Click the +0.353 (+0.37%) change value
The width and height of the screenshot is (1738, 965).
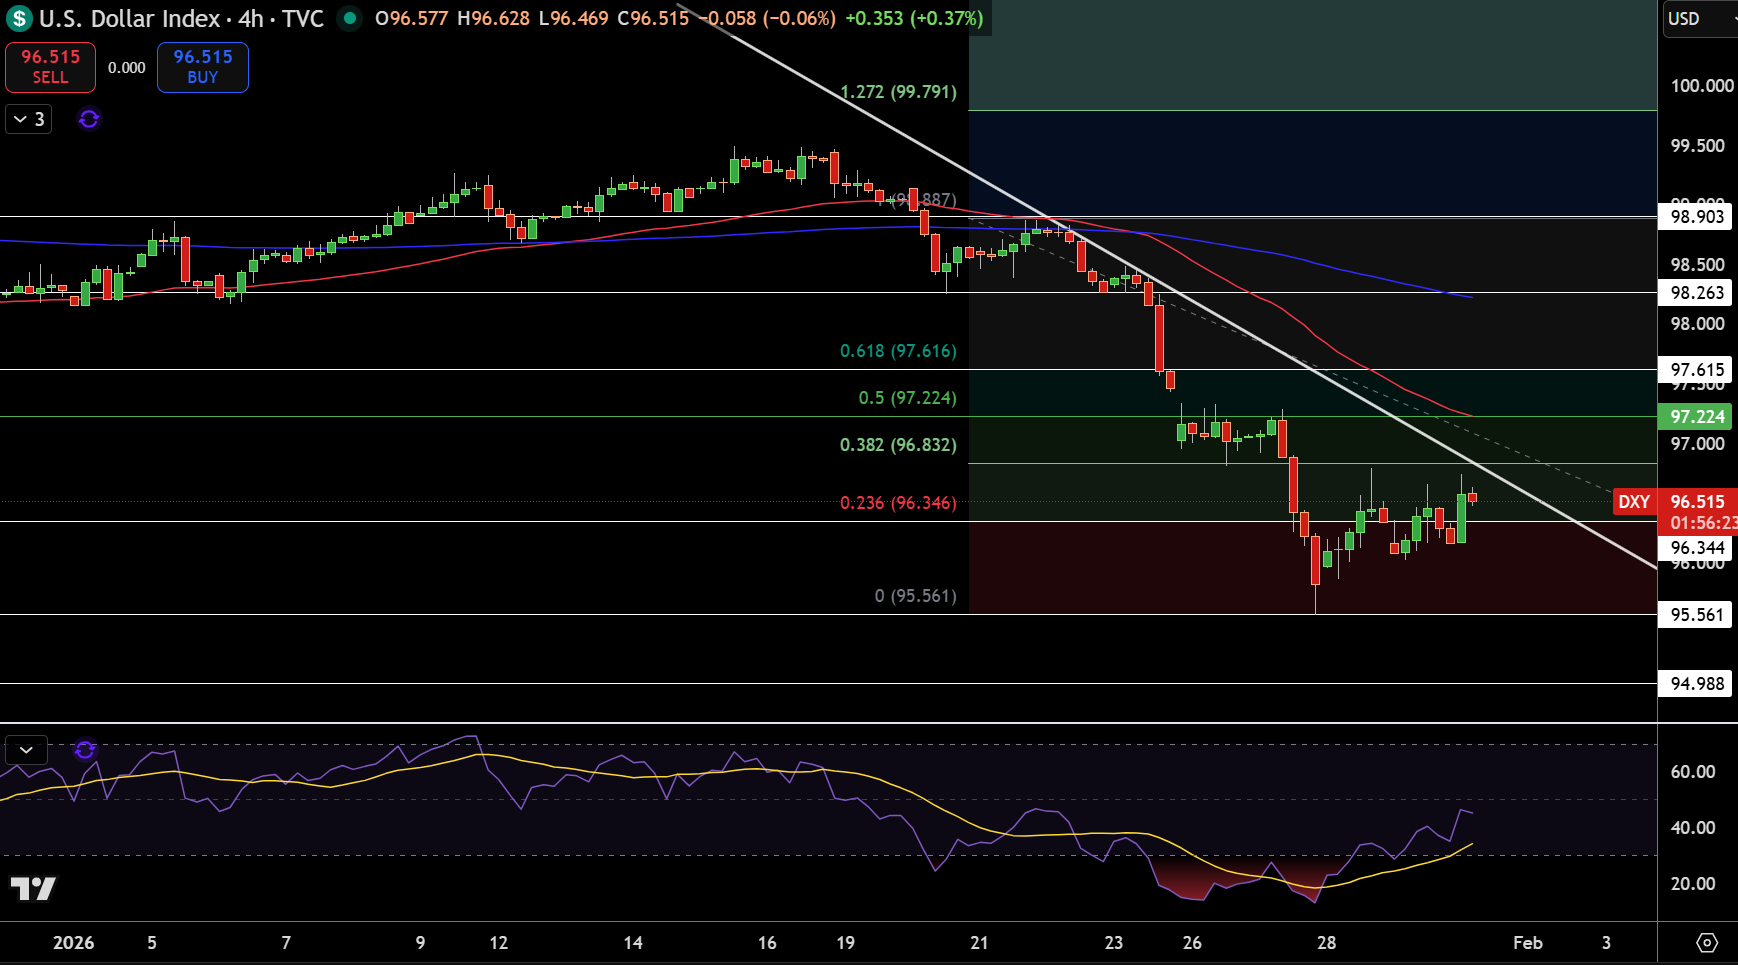(x=914, y=18)
